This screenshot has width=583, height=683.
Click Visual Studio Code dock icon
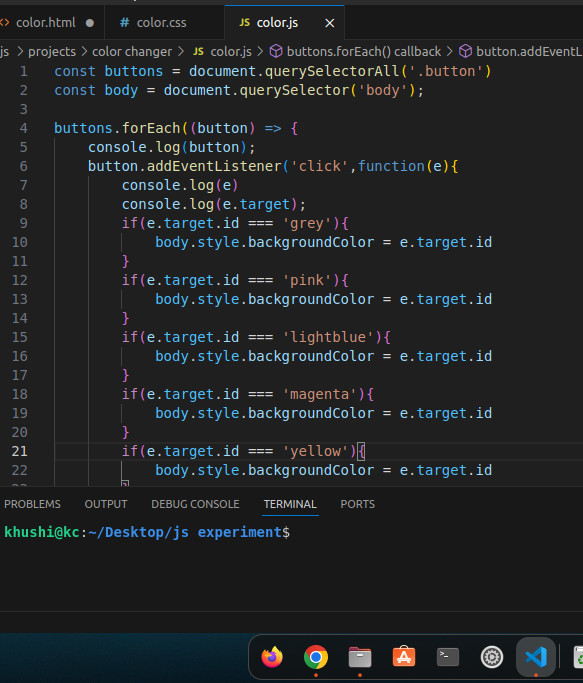coord(536,657)
